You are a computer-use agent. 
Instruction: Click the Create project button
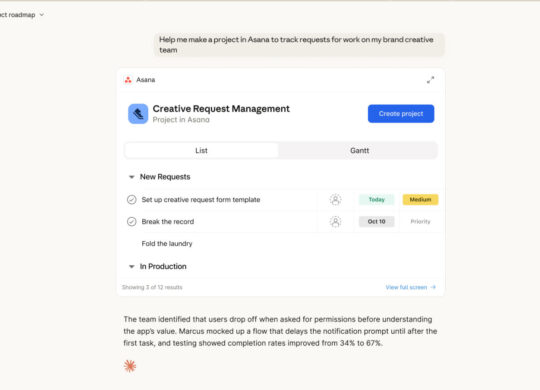pyautogui.click(x=401, y=114)
